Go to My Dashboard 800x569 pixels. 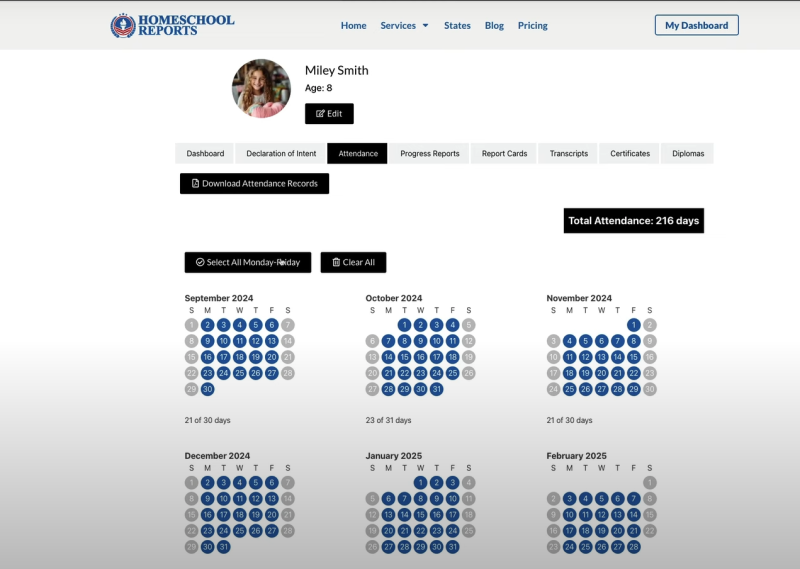click(696, 25)
